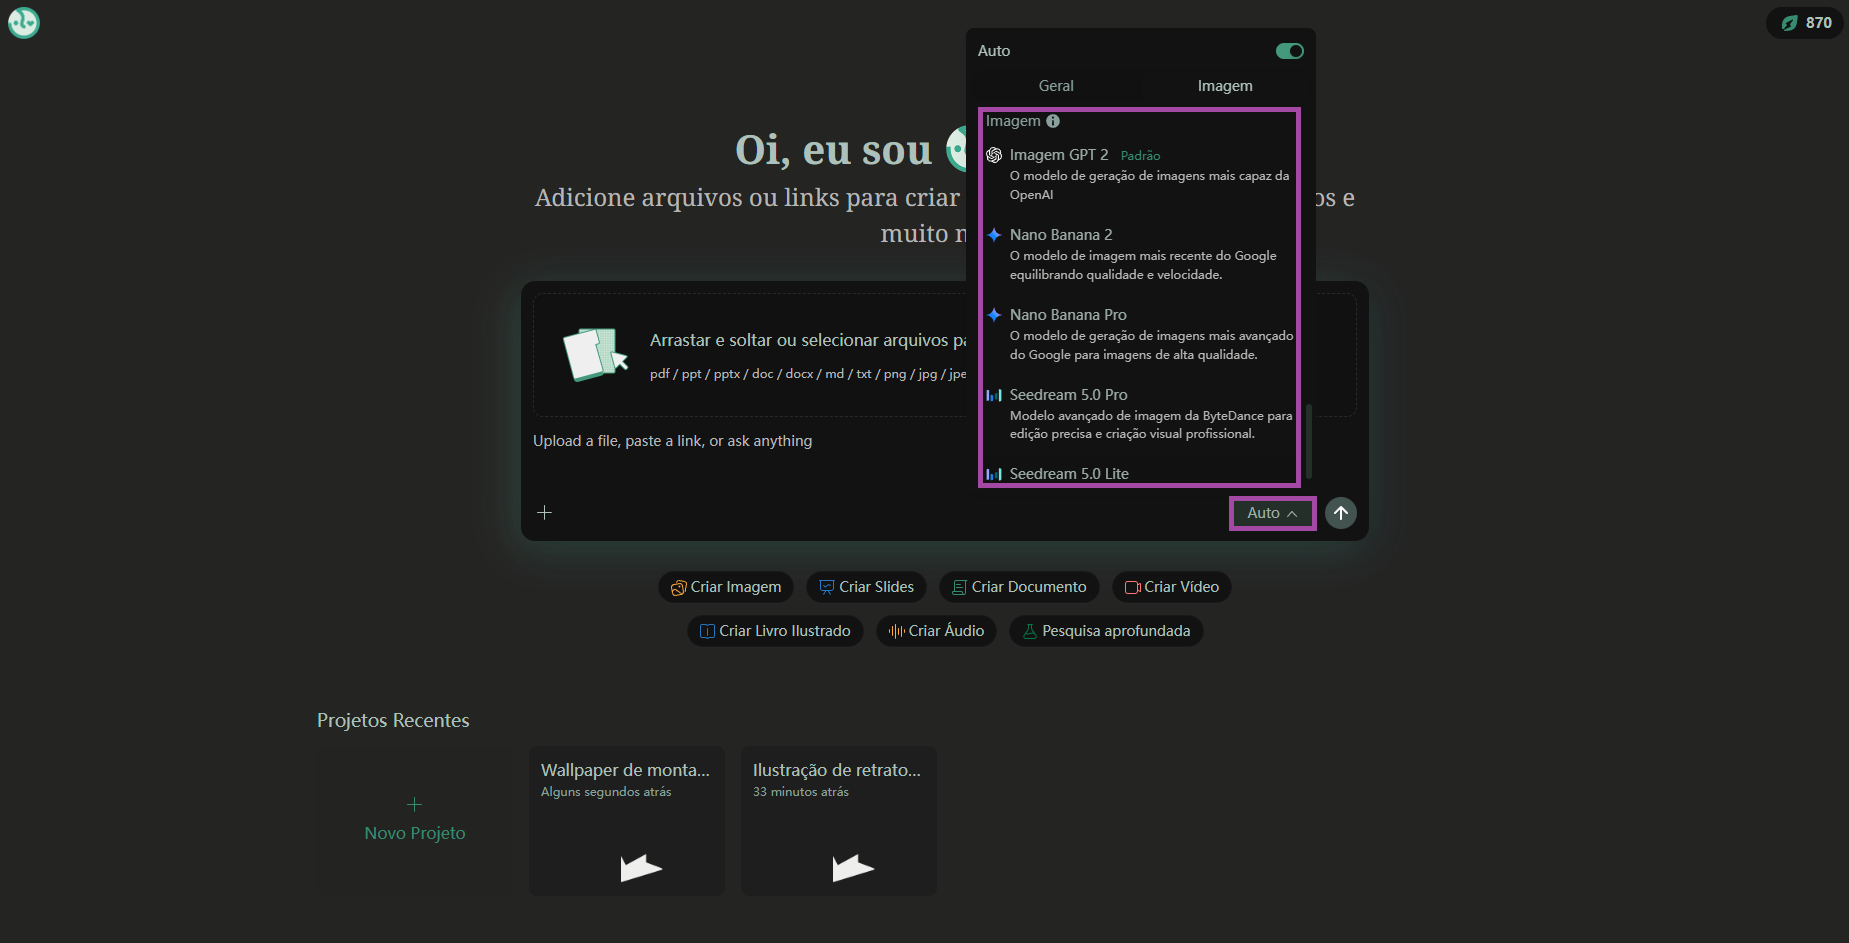Click 'Arrastar e soltar ou selecionar arquivos' text
The image size is (1849, 943).
[x=808, y=340]
